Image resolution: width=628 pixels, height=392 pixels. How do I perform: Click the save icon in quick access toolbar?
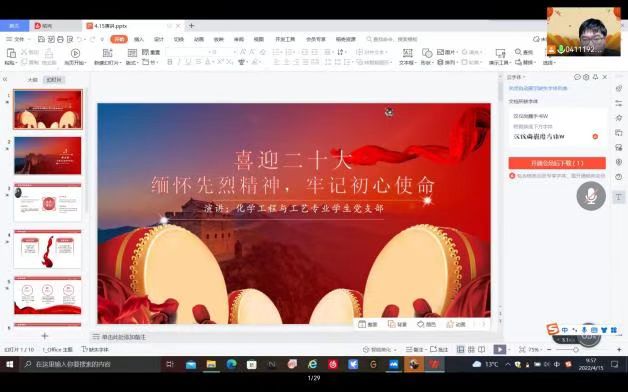tap(41, 39)
